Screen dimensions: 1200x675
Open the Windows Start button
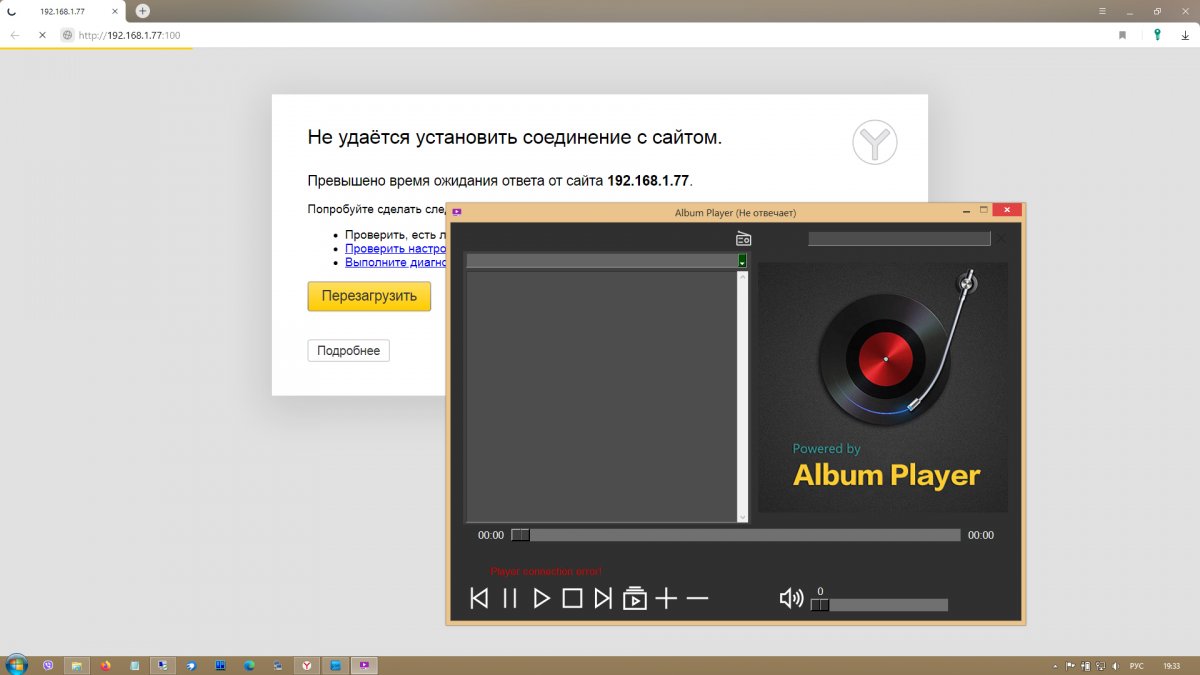(17, 665)
